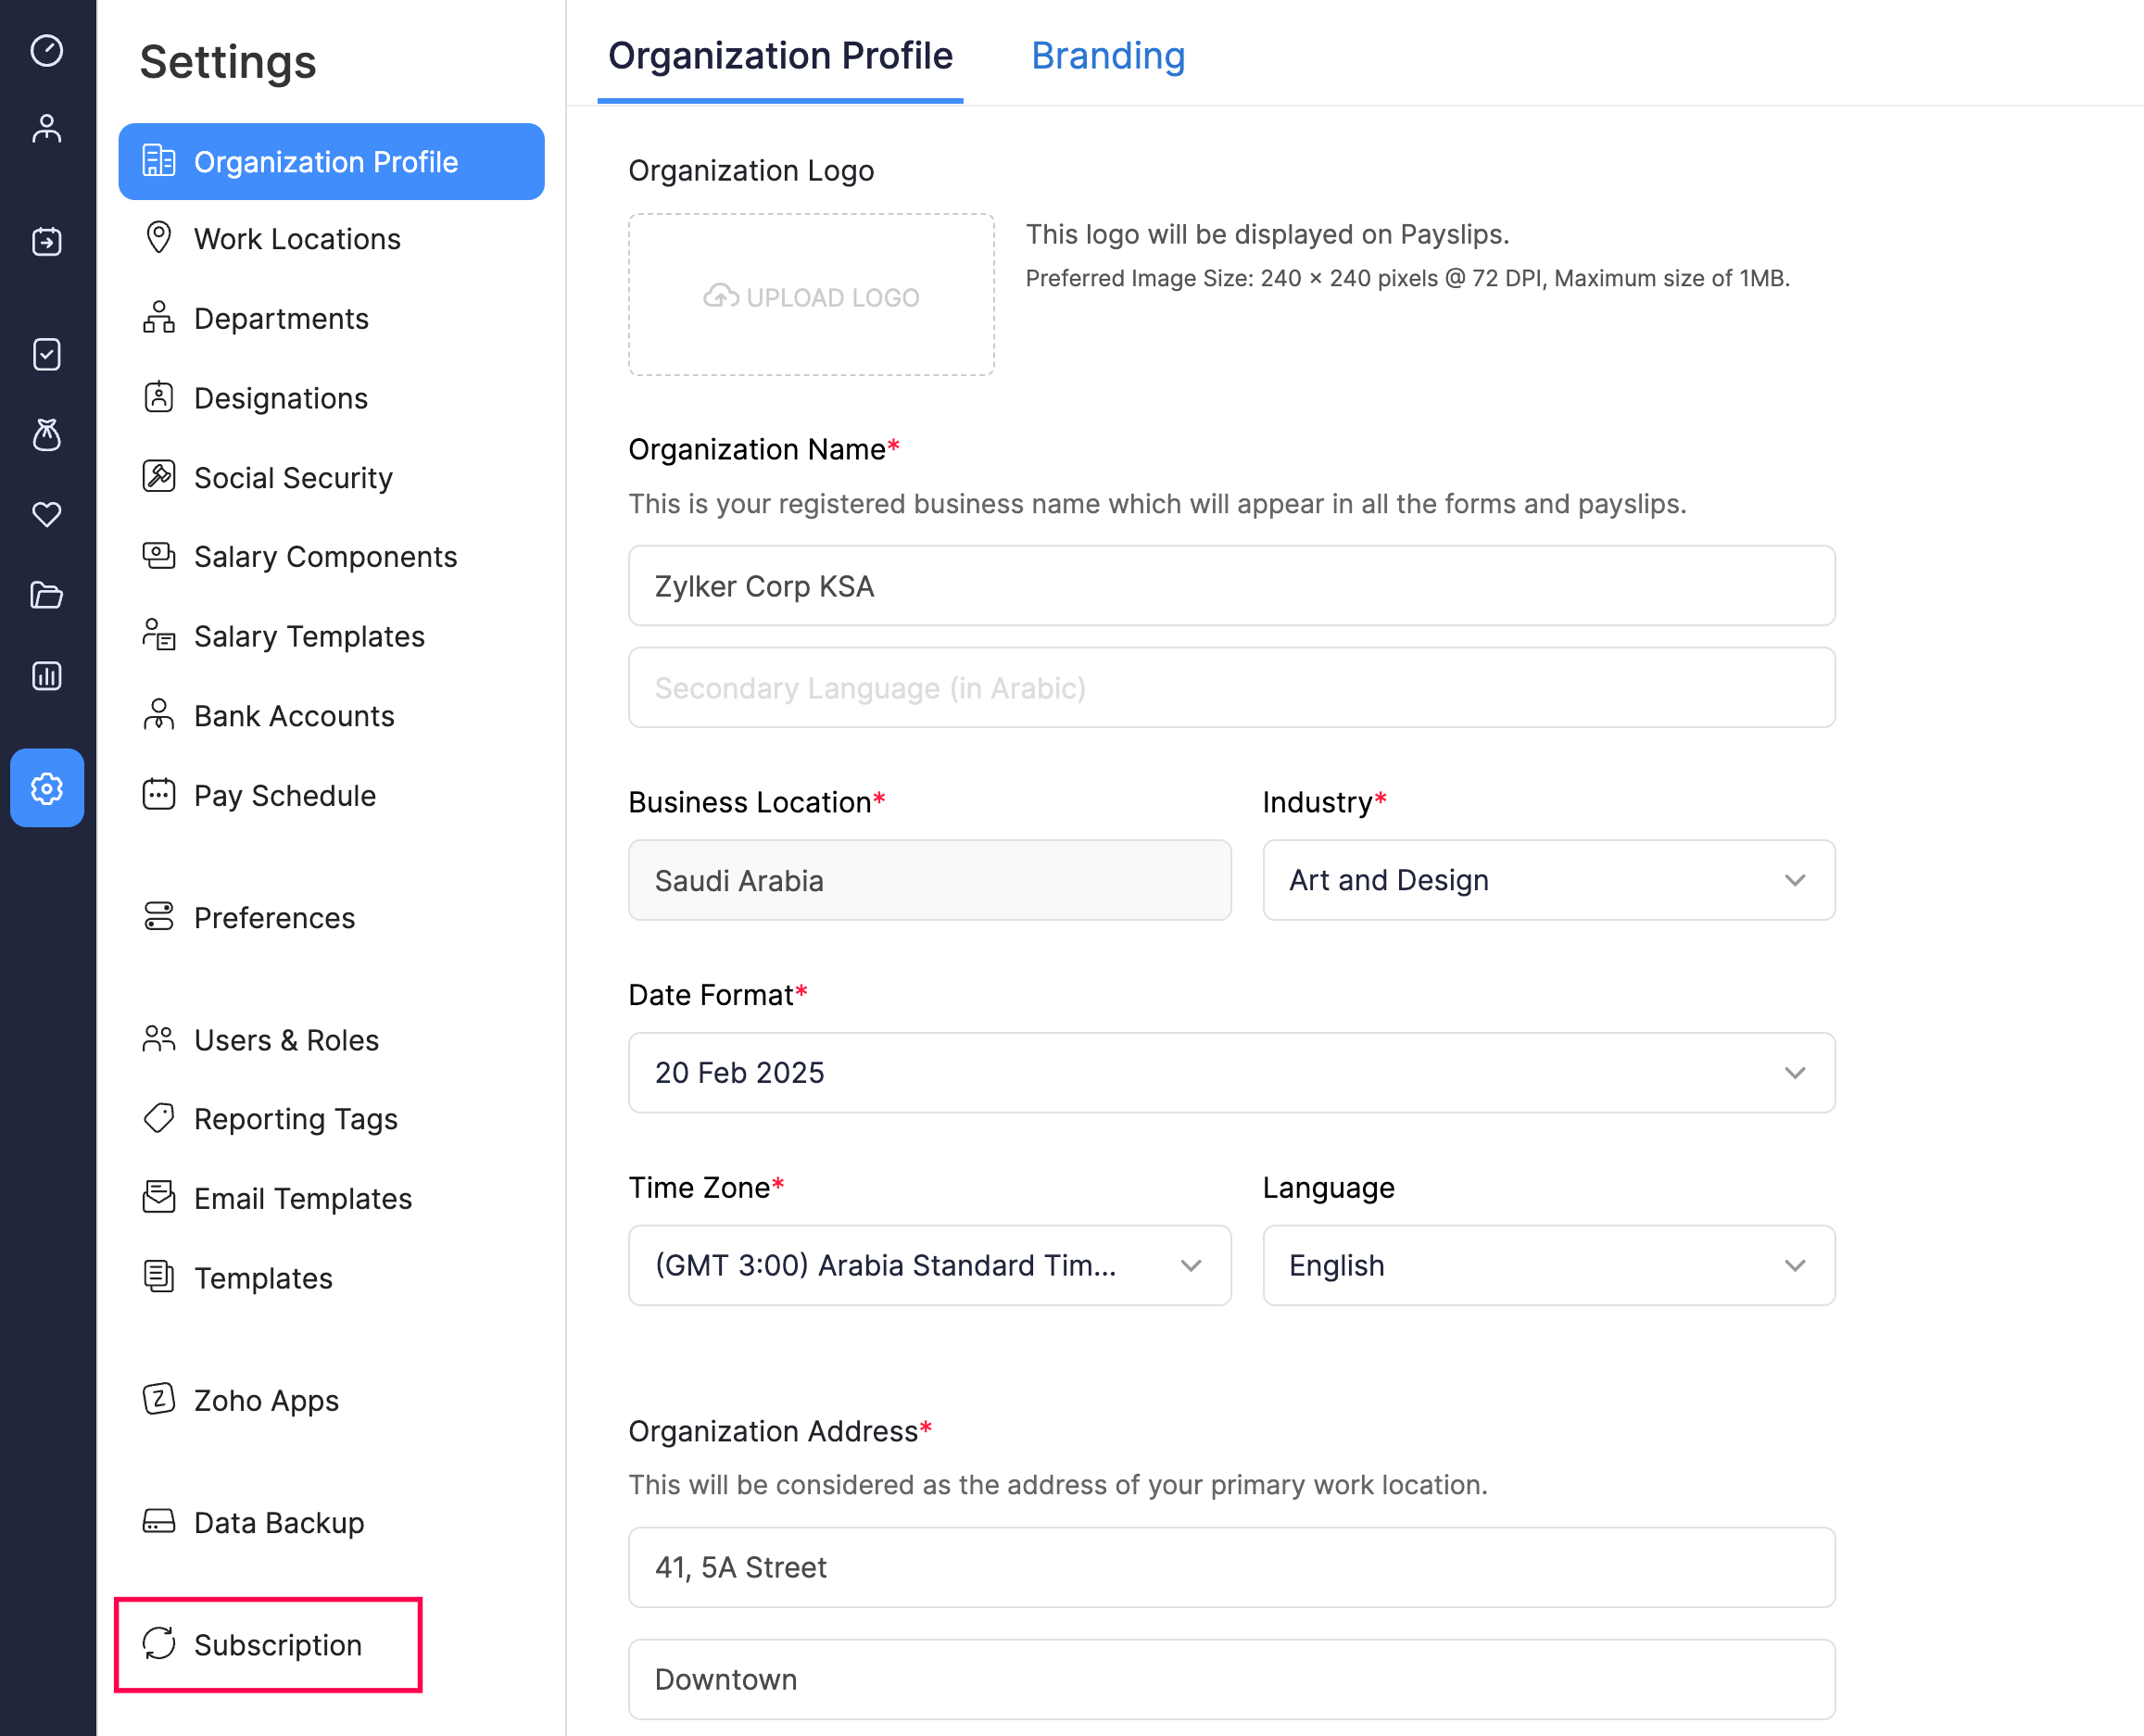Open the Employees section in the sidebar
2144x1736 pixels.
(x=47, y=128)
